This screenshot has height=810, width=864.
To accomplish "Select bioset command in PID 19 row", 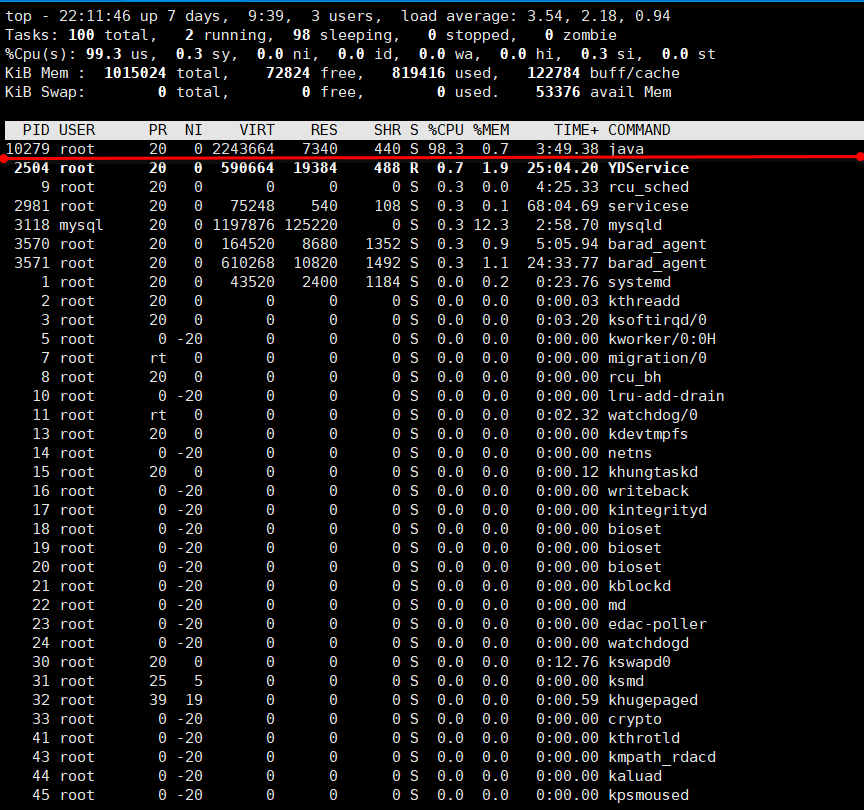I will click(x=635, y=548).
